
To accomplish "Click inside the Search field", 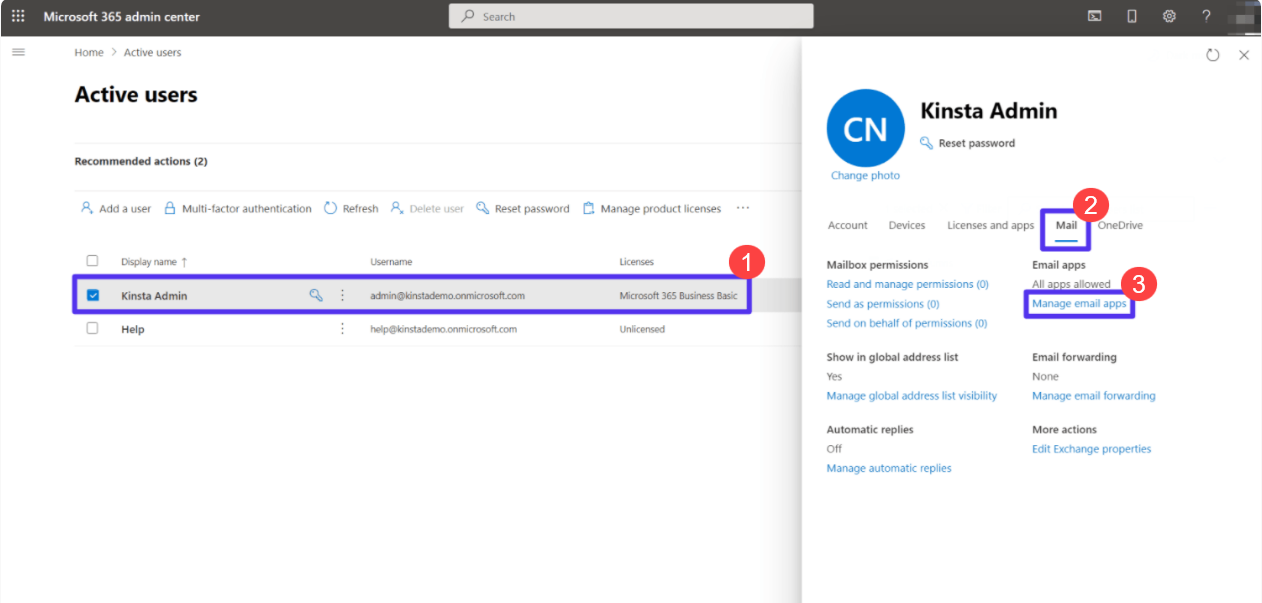I will [x=630, y=16].
